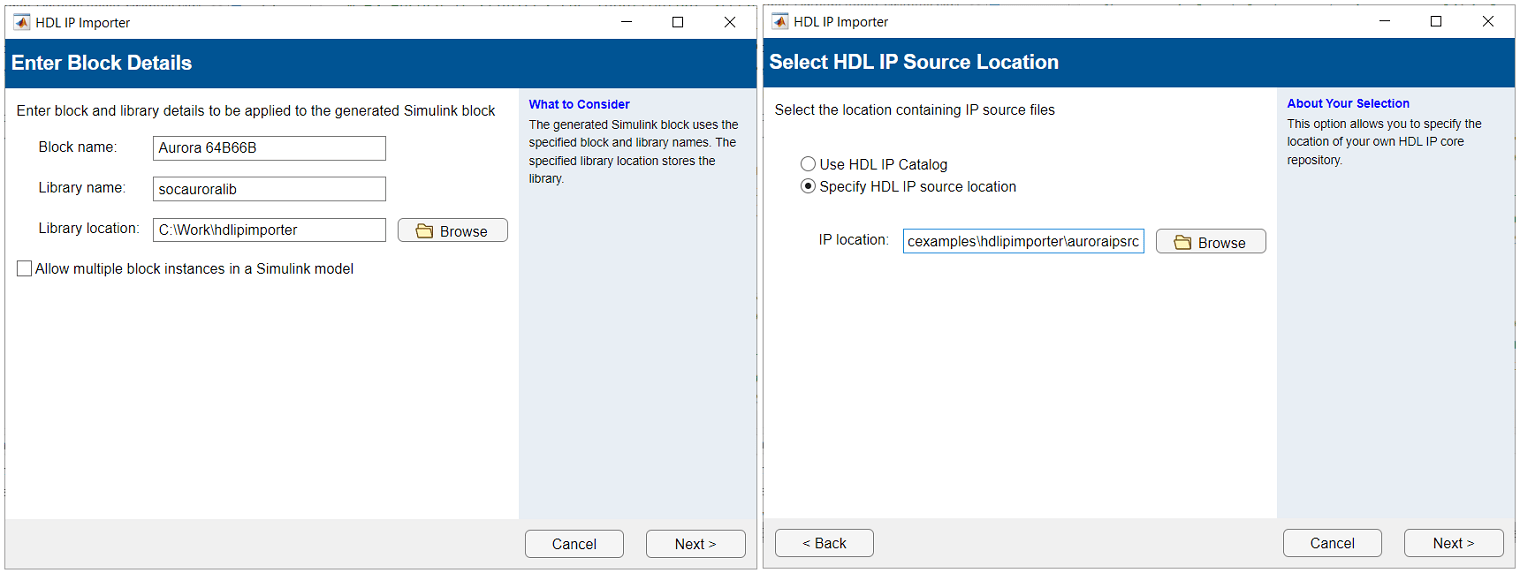Image resolution: width=1520 pixels, height=573 pixels.
Task: Go Back from the HDL IP Source Location page
Action: point(824,543)
